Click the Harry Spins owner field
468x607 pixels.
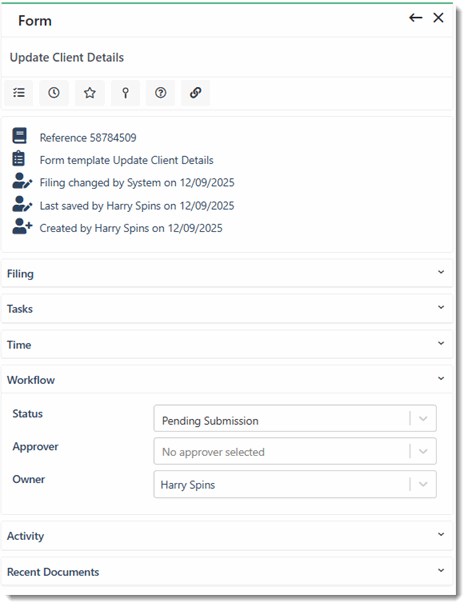pyautogui.click(x=295, y=484)
